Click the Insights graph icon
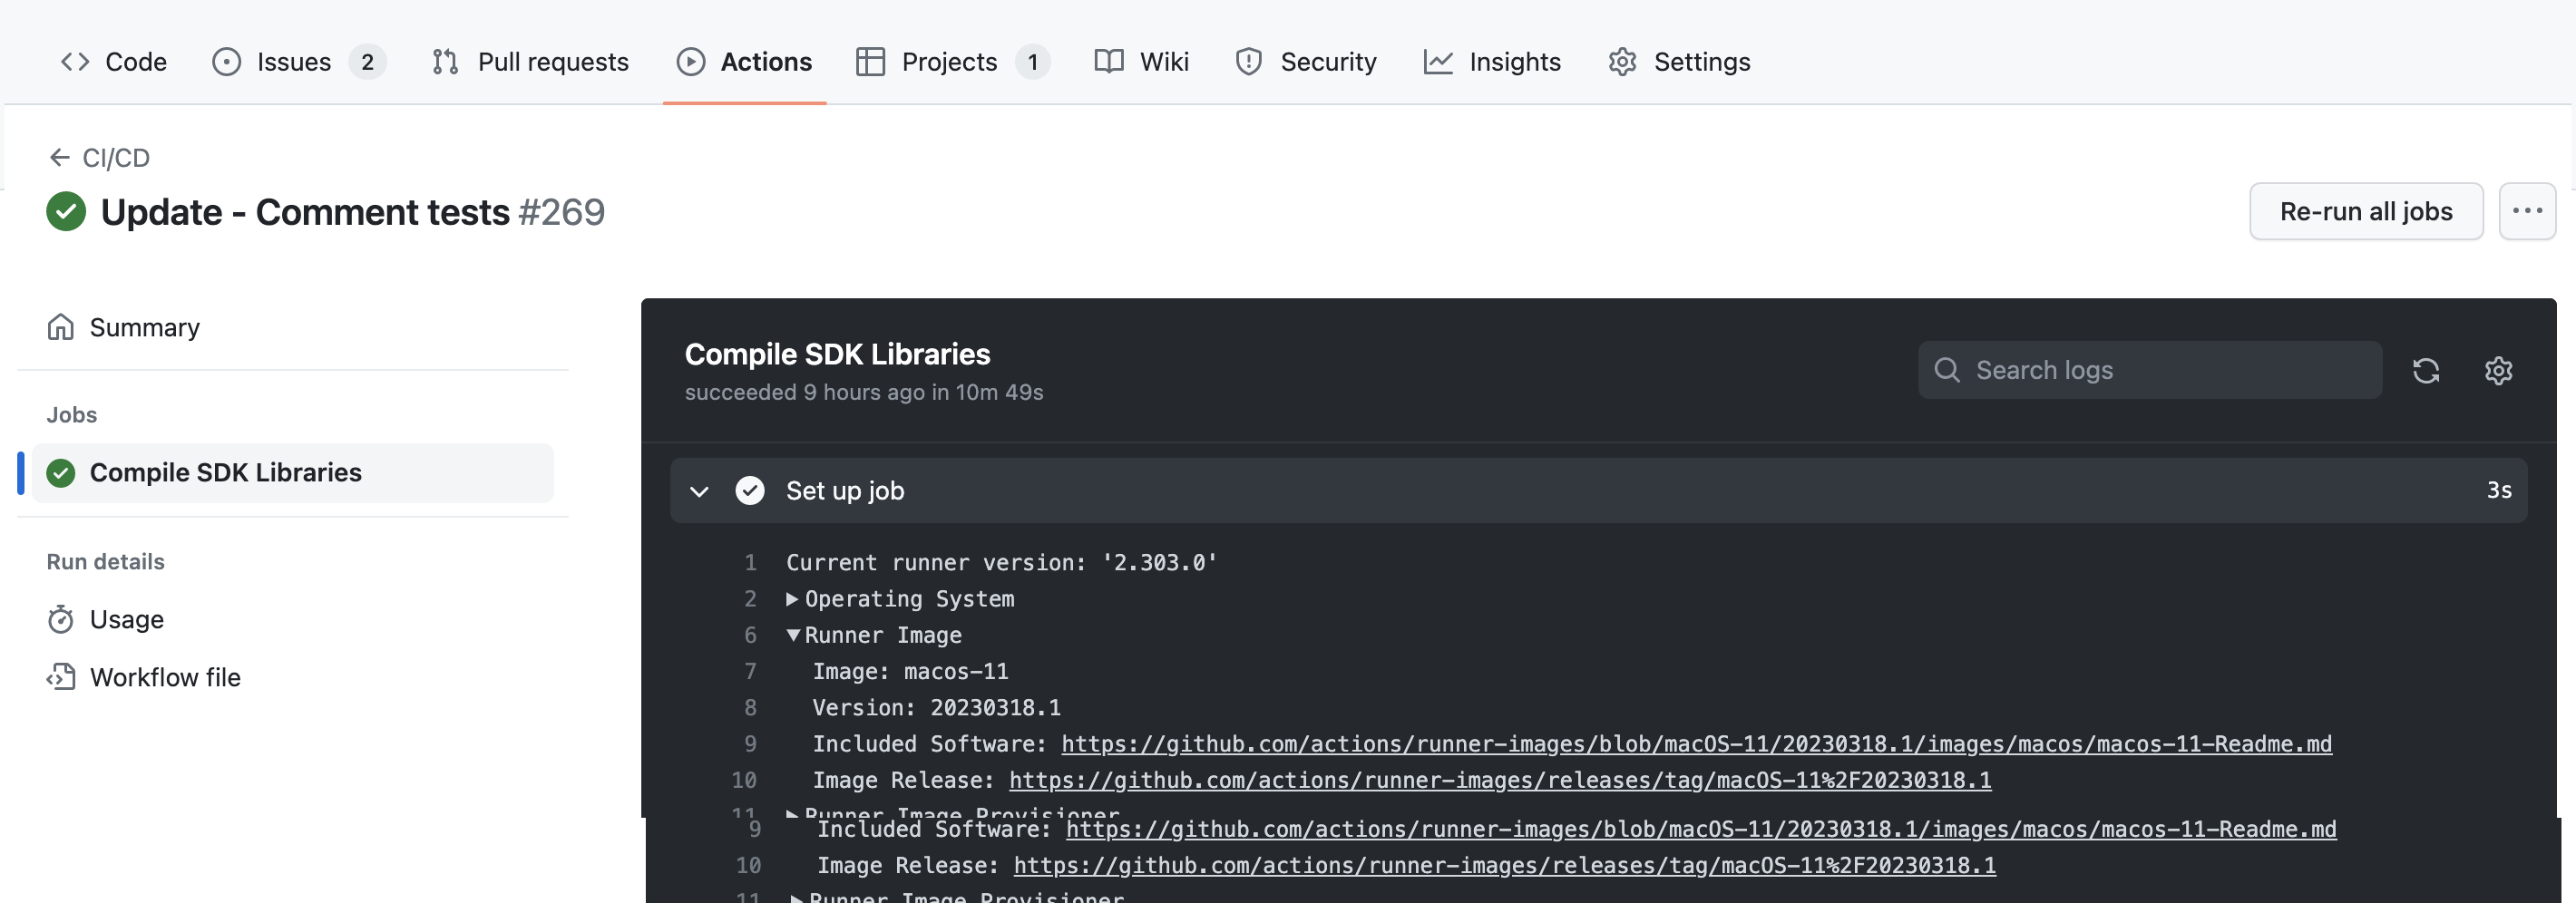Screen dimensions: 2576x903 1438,62
